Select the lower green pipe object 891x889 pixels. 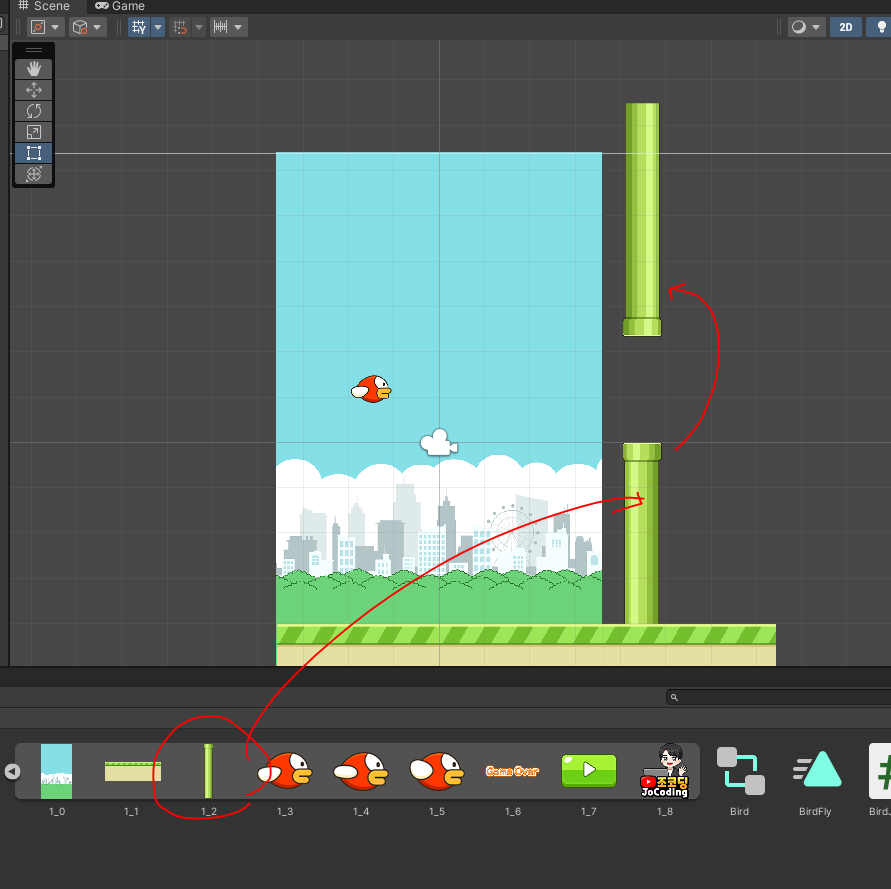[642, 534]
